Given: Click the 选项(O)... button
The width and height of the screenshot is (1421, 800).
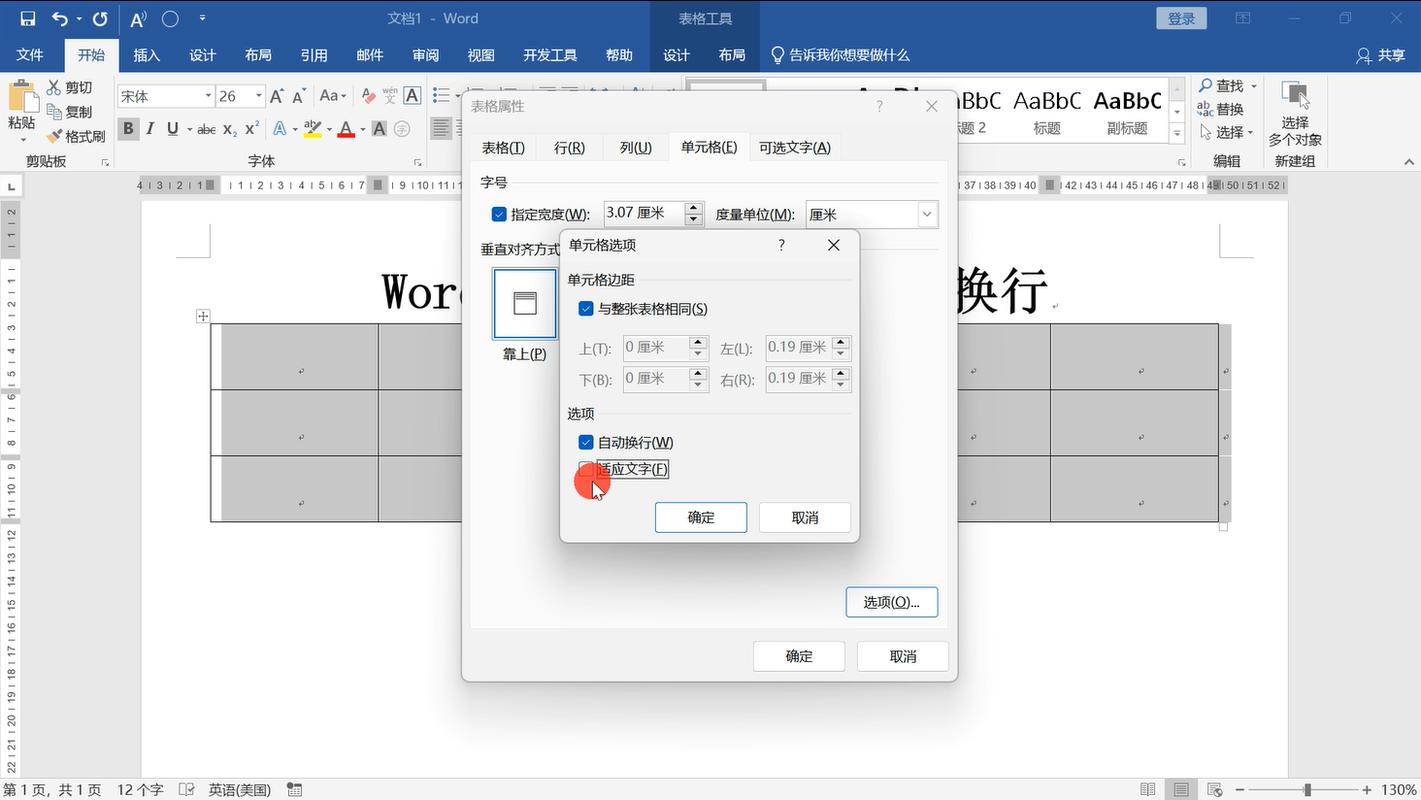Looking at the screenshot, I should point(891,602).
